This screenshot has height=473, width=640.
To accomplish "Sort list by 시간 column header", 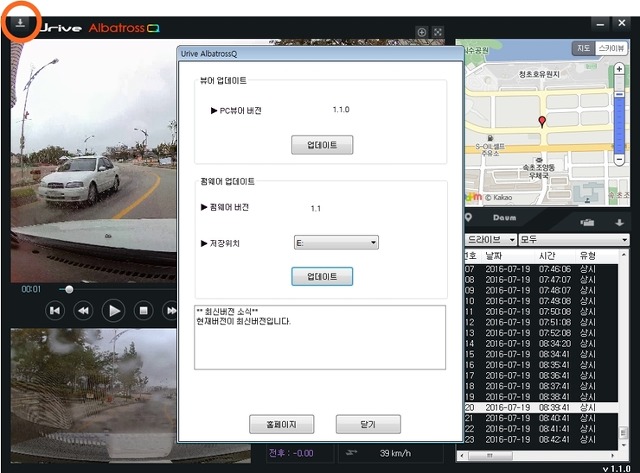I will click(x=555, y=256).
